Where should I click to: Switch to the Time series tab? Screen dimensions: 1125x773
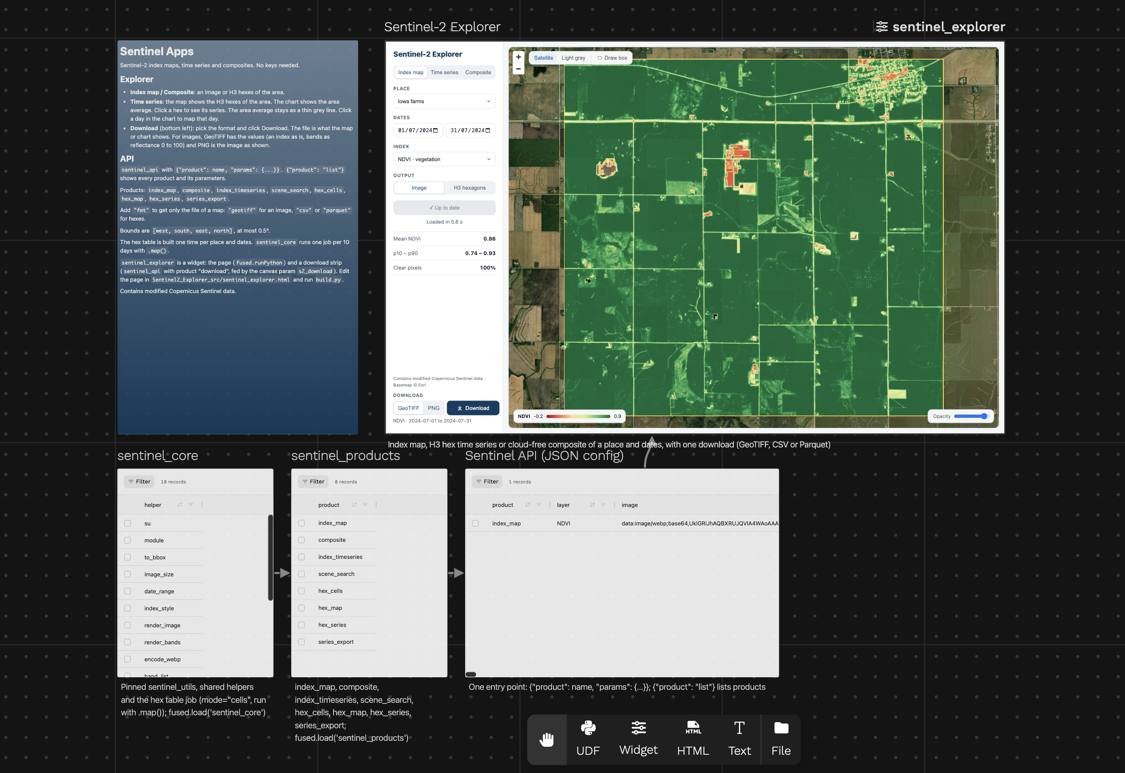point(444,72)
